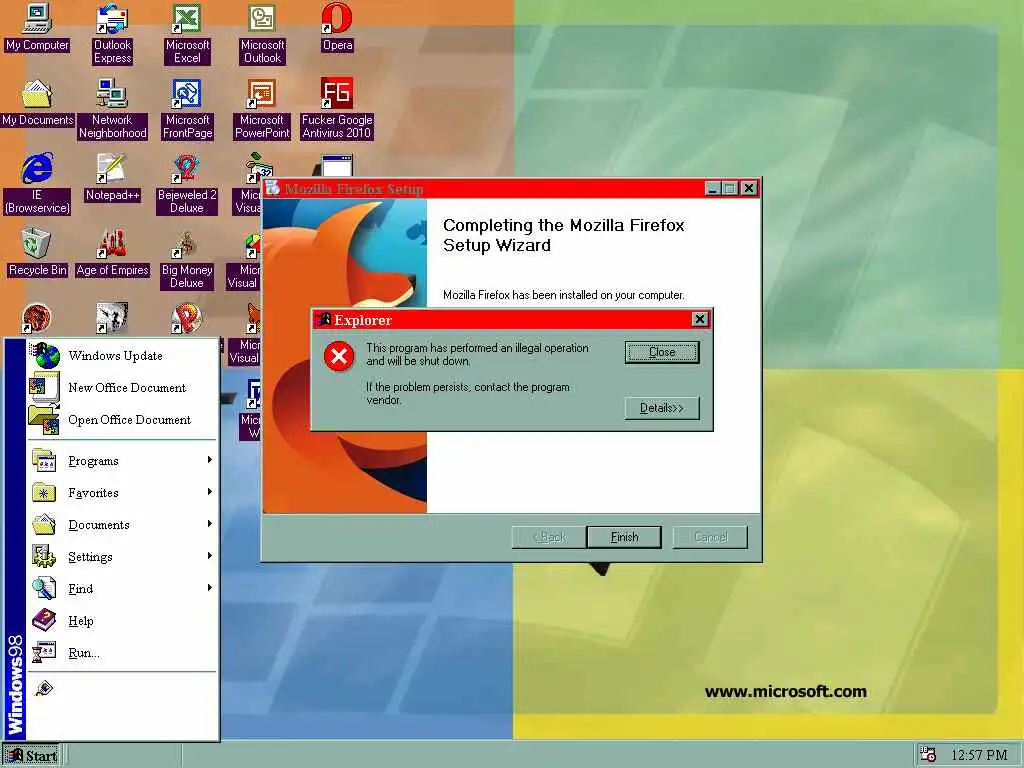Click the Start button on the taskbar
Viewport: 1024px width, 768px height.
coord(31,756)
